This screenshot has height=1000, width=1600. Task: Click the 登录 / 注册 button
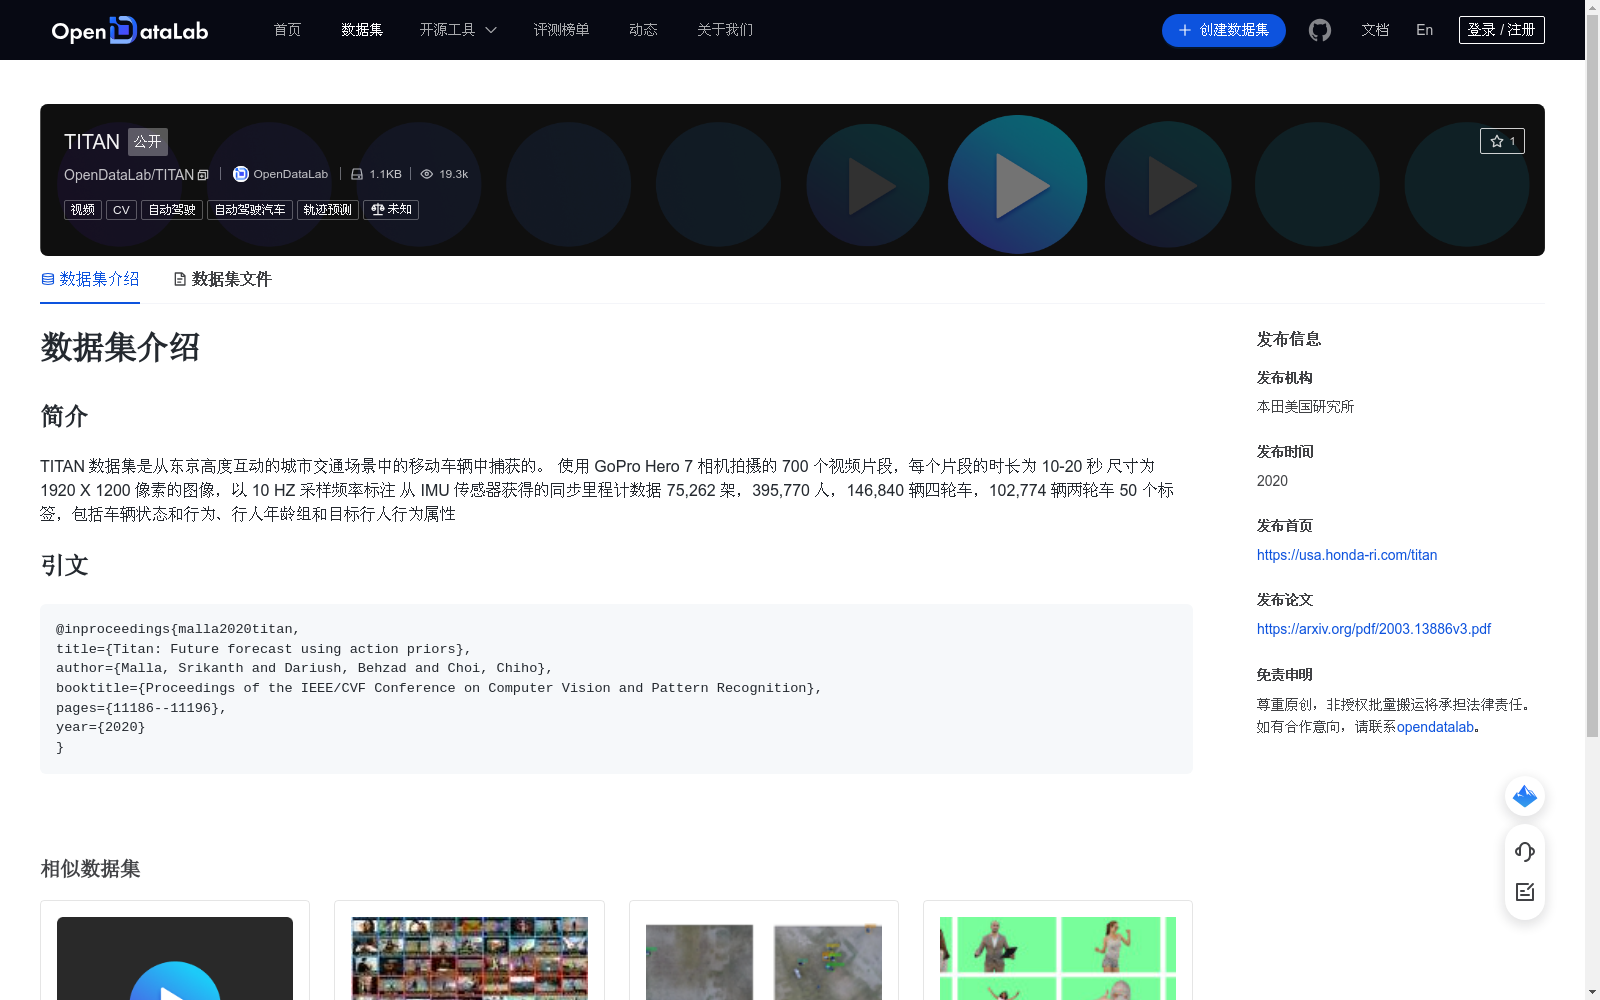tap(1502, 30)
